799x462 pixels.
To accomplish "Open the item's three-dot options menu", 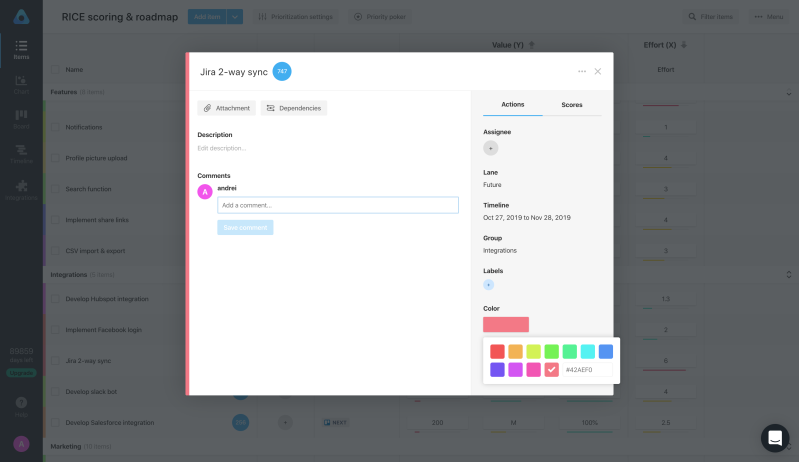I will (x=582, y=71).
